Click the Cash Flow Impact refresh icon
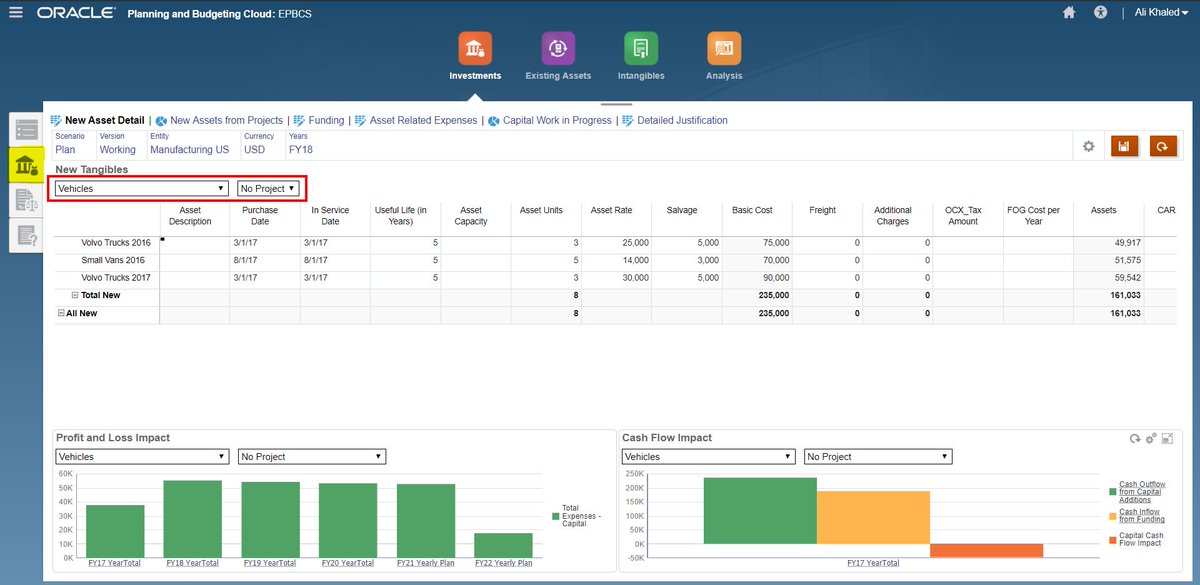The width and height of the screenshot is (1200, 585). 1134,439
